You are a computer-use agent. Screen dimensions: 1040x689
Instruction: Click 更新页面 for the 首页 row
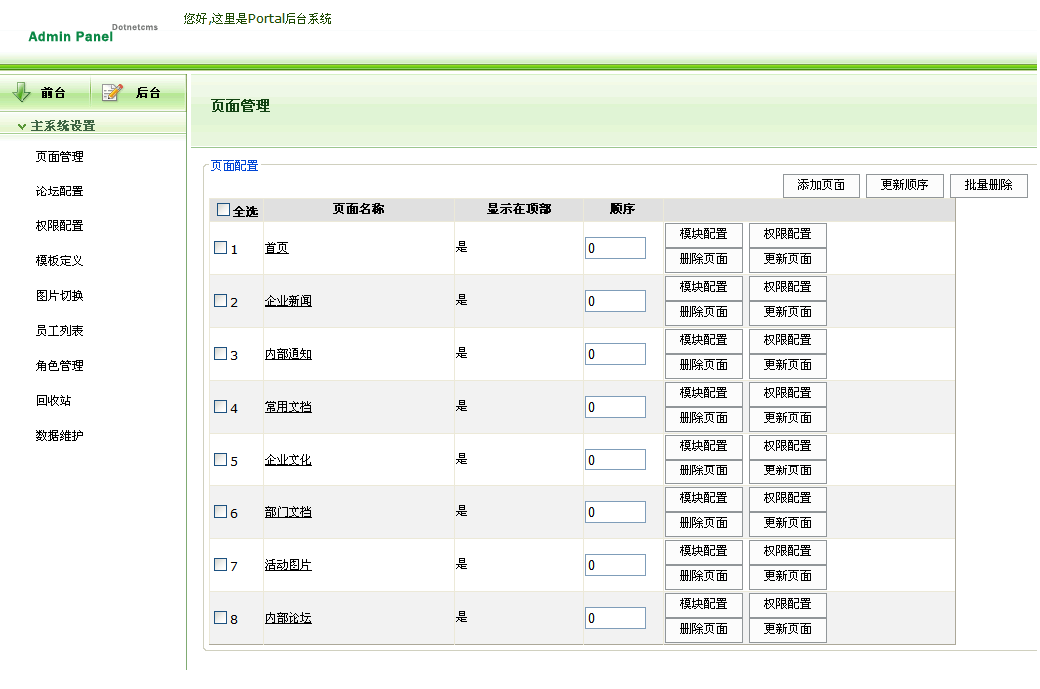pyautogui.click(x=787, y=260)
